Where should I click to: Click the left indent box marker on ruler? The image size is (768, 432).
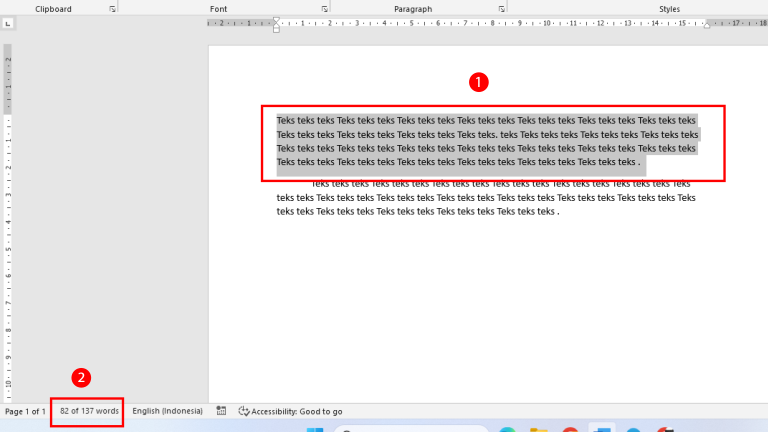(x=276, y=30)
